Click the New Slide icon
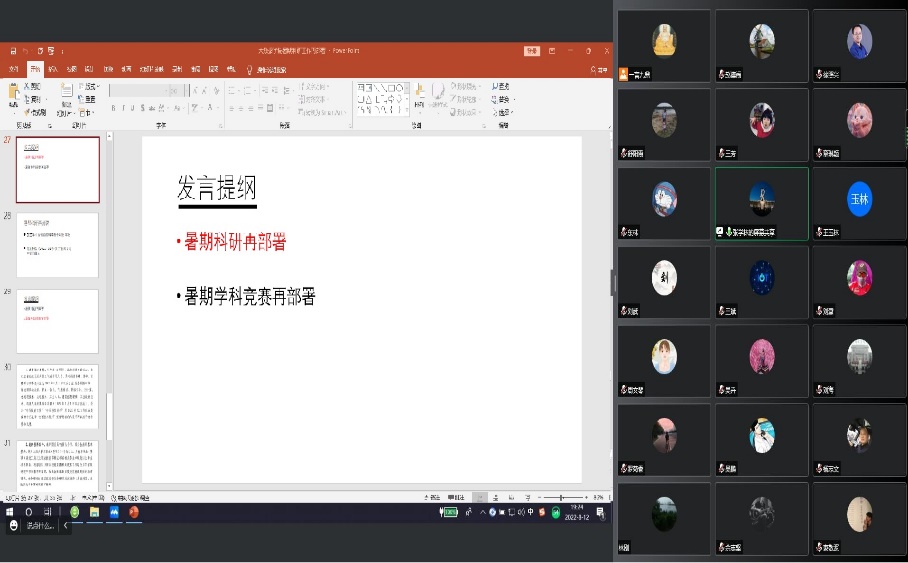 (x=66, y=97)
